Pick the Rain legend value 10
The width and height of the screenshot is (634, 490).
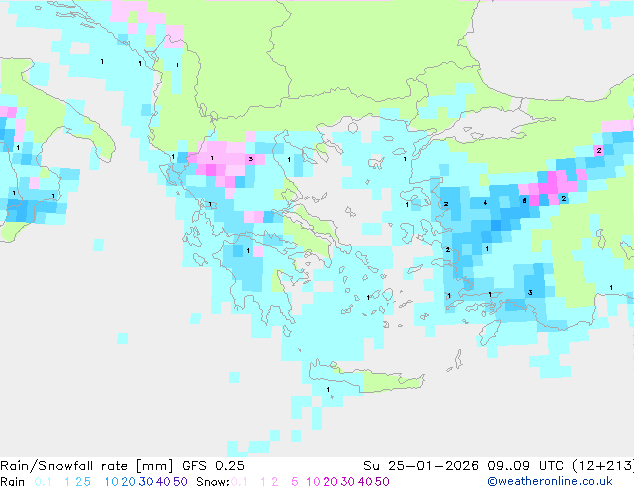[x=111, y=482]
